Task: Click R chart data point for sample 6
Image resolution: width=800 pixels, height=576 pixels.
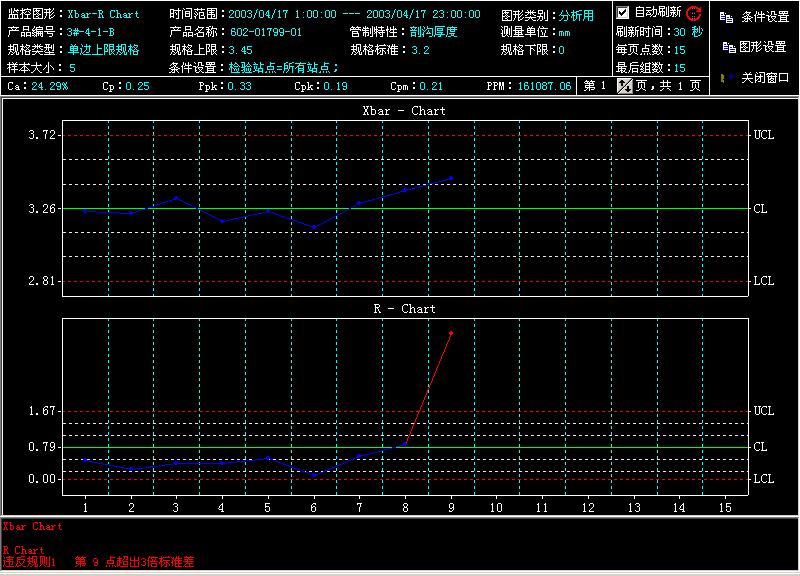Action: 314,475
